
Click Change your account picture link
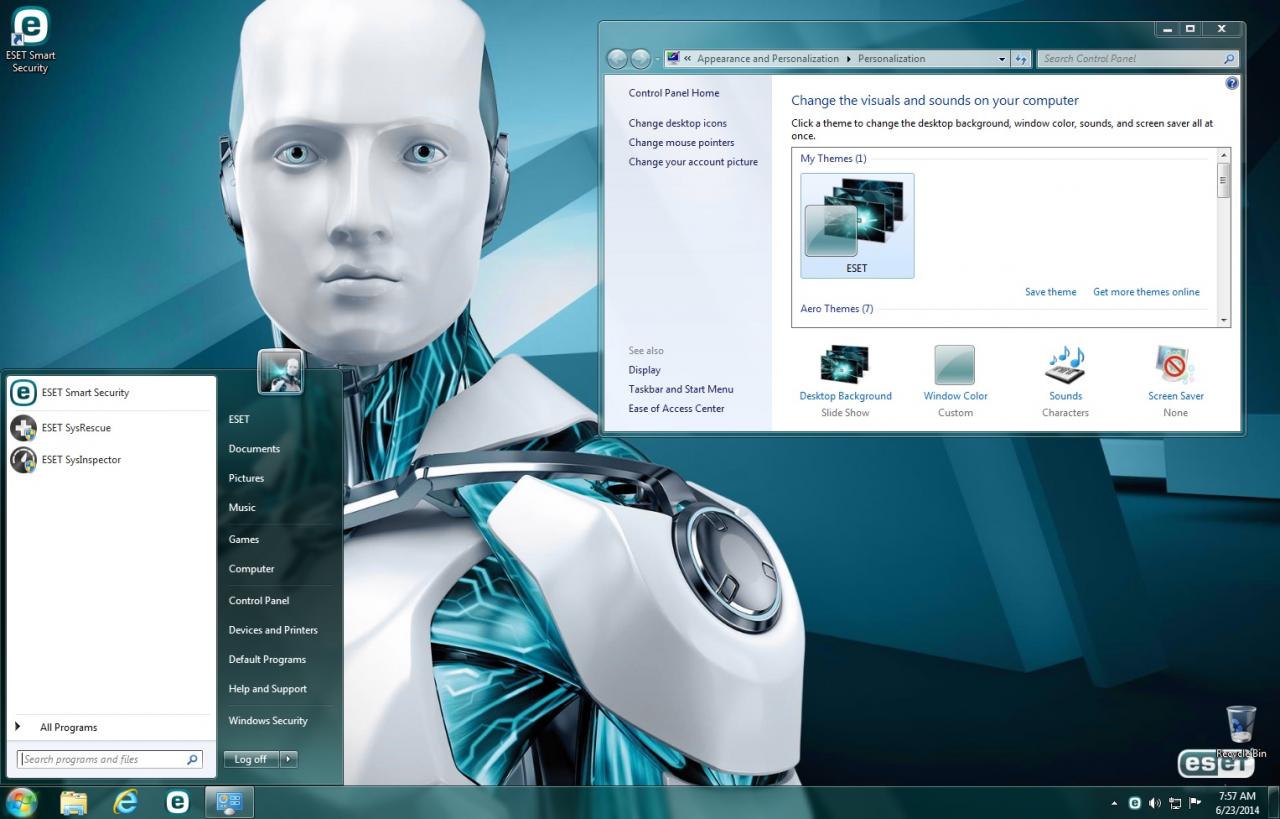[x=693, y=162]
